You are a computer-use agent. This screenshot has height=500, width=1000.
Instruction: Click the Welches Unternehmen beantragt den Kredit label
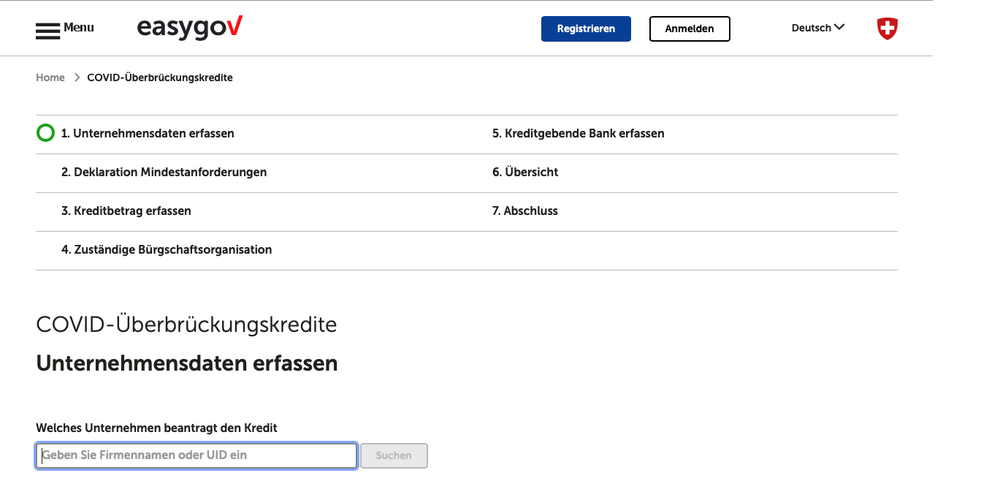point(157,428)
